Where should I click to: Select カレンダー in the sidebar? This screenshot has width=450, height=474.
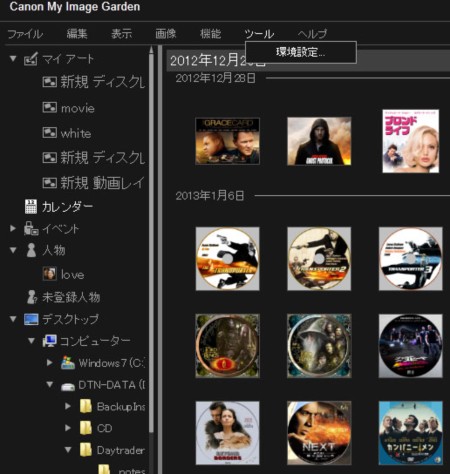click(x=67, y=207)
